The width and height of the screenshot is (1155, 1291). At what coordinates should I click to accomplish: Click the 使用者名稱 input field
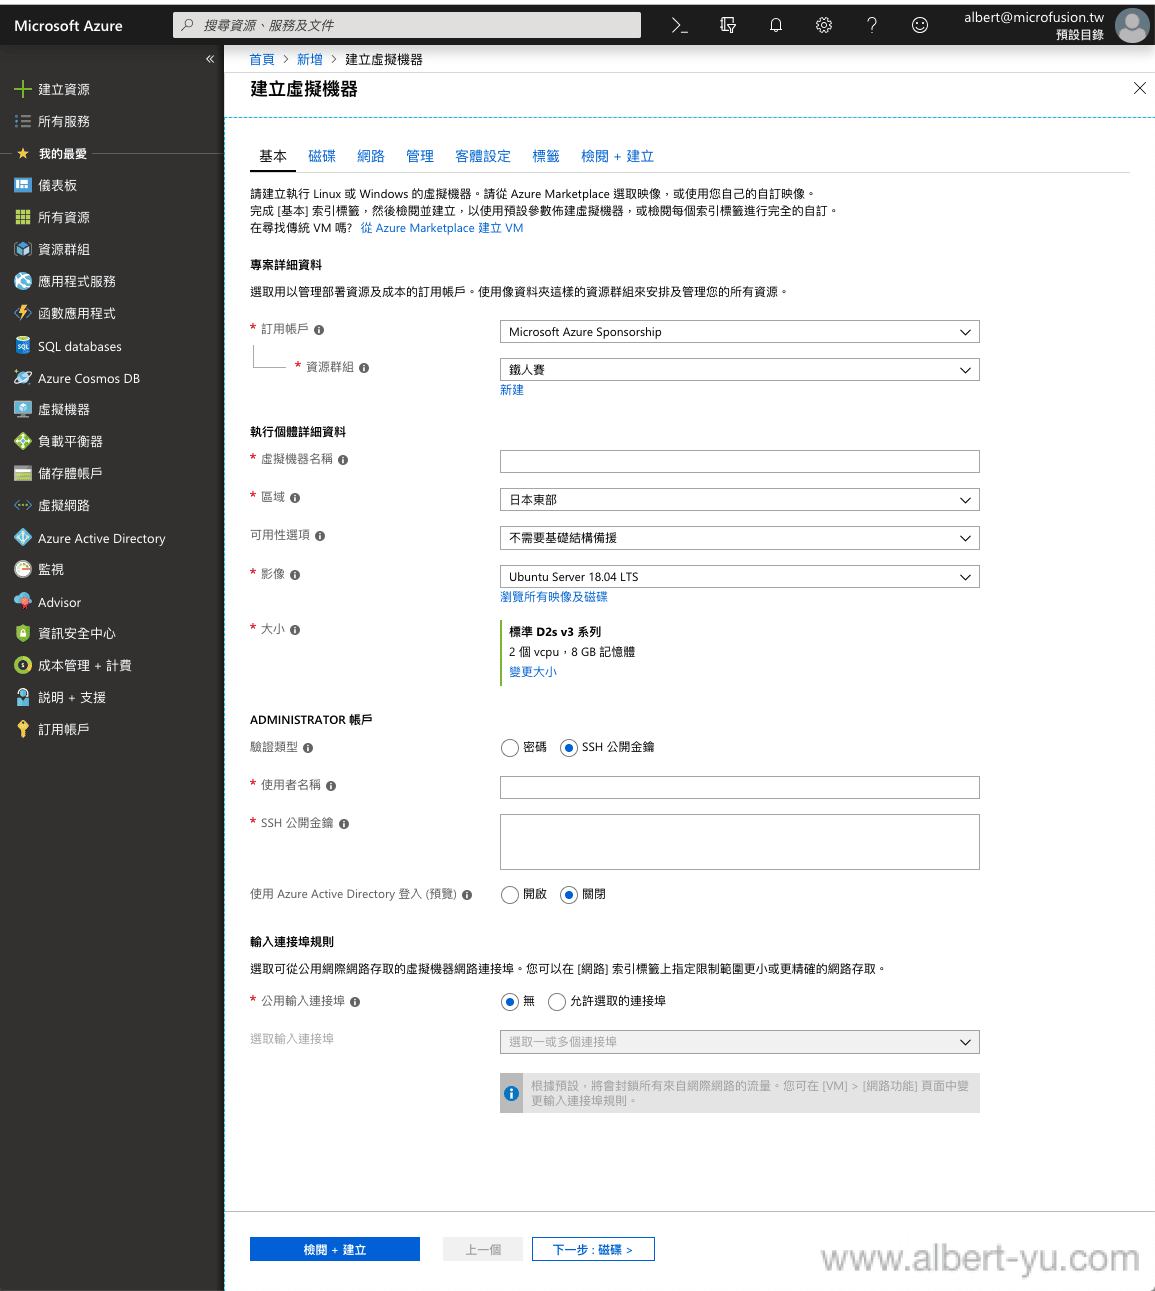click(739, 787)
